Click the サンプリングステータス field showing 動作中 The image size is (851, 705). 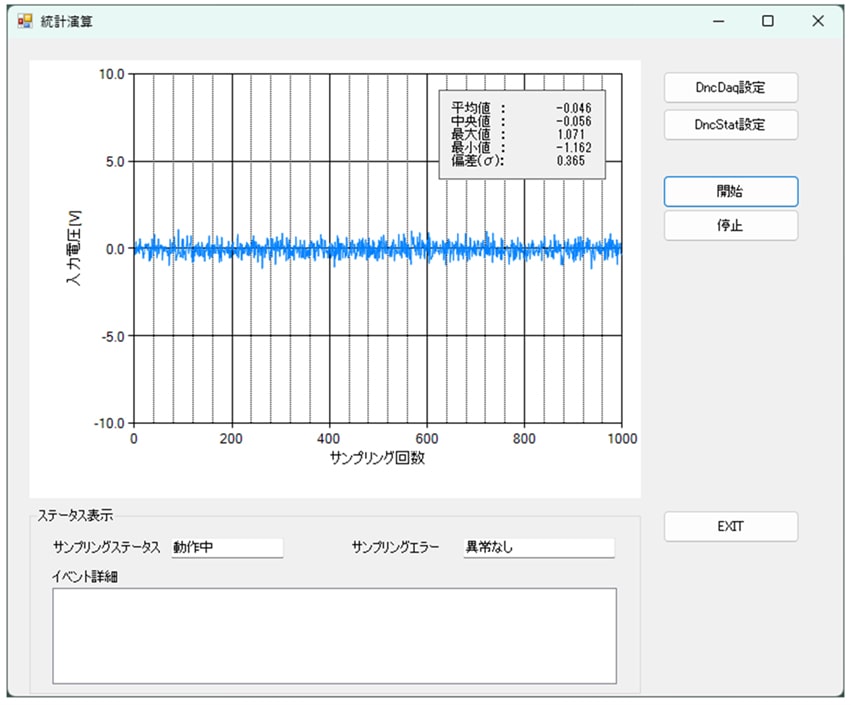click(227, 548)
